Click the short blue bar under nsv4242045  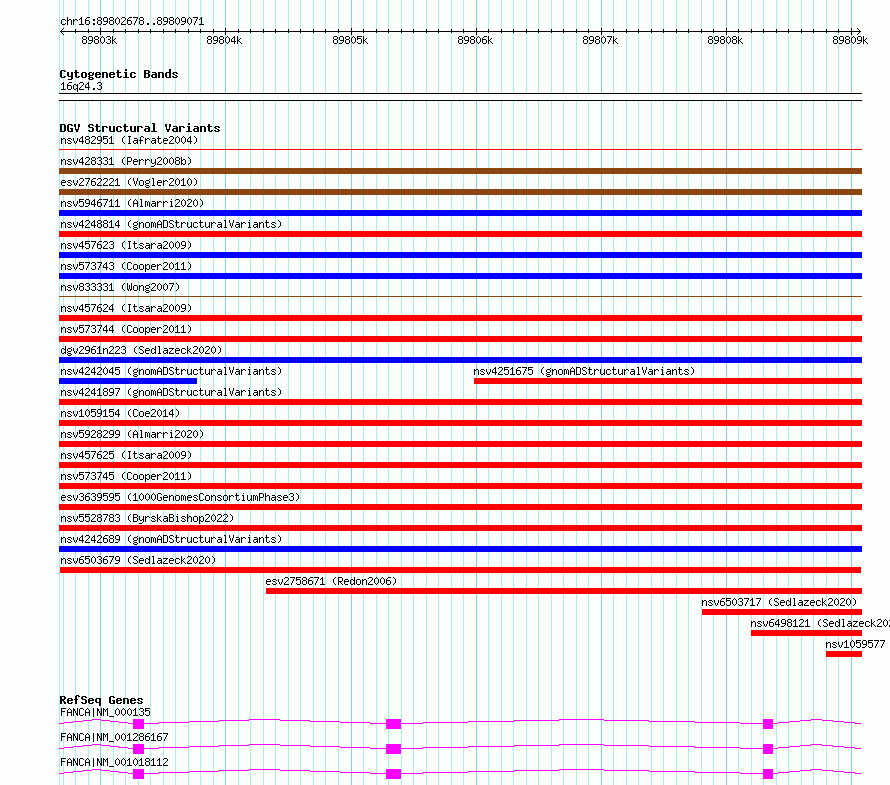click(x=128, y=381)
